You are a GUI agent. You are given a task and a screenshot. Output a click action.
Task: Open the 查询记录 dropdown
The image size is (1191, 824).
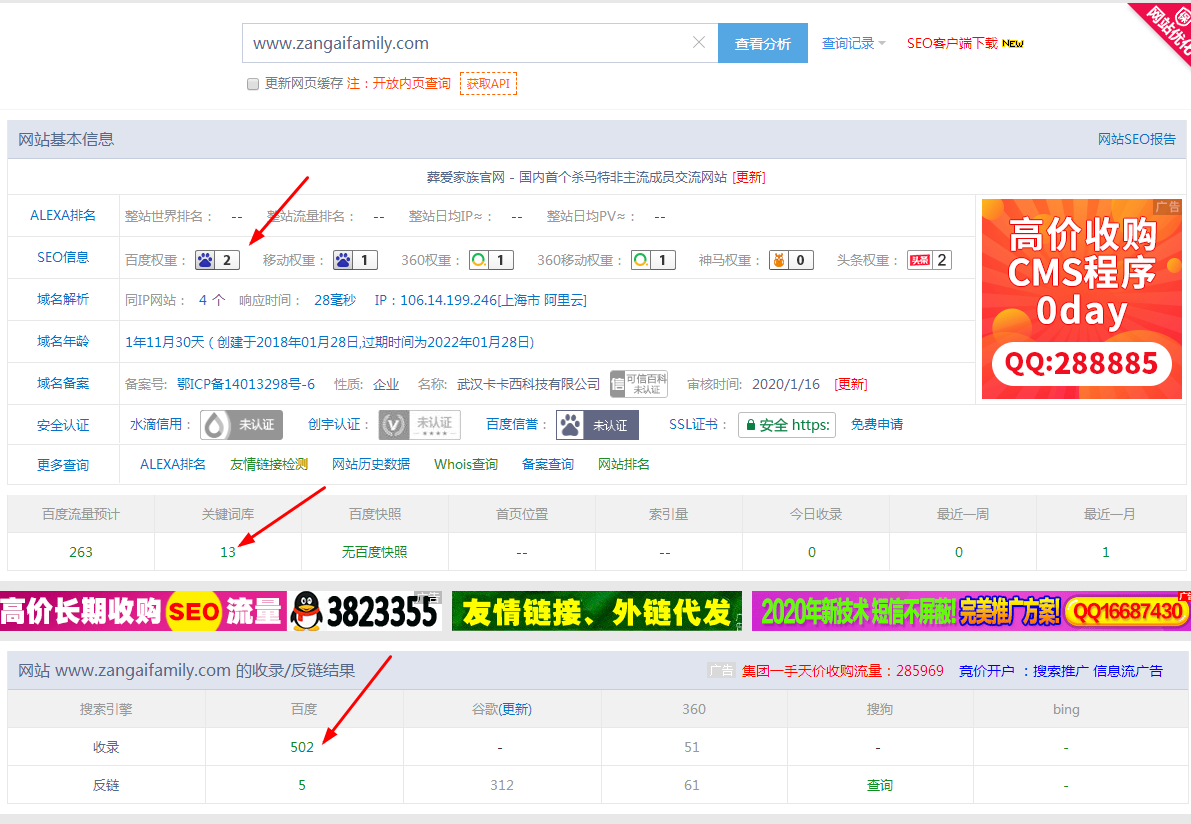[x=854, y=43]
